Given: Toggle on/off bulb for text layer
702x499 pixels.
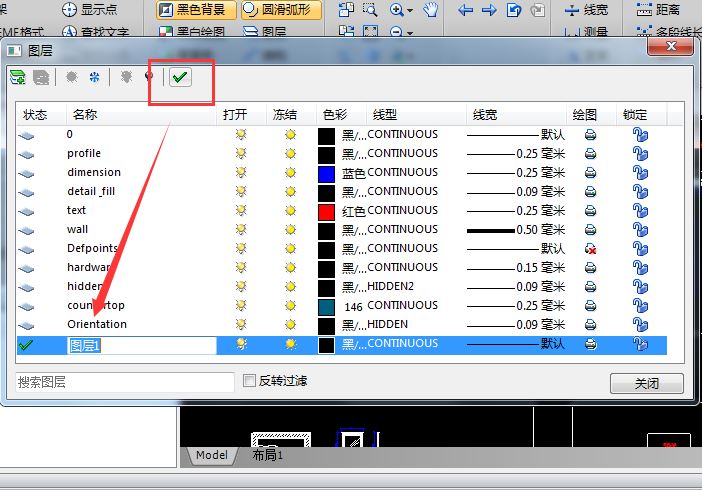Looking at the screenshot, I should 241,210.
